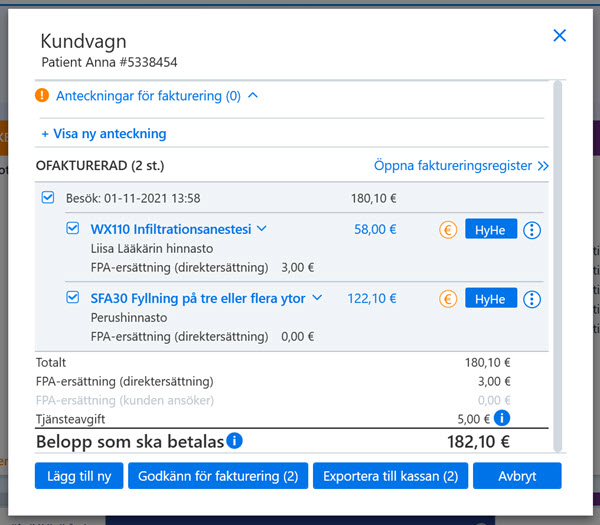The height and width of the screenshot is (525, 600).
Task: Collapse the Anteckningar för fakturering section
Action: click(x=253, y=95)
